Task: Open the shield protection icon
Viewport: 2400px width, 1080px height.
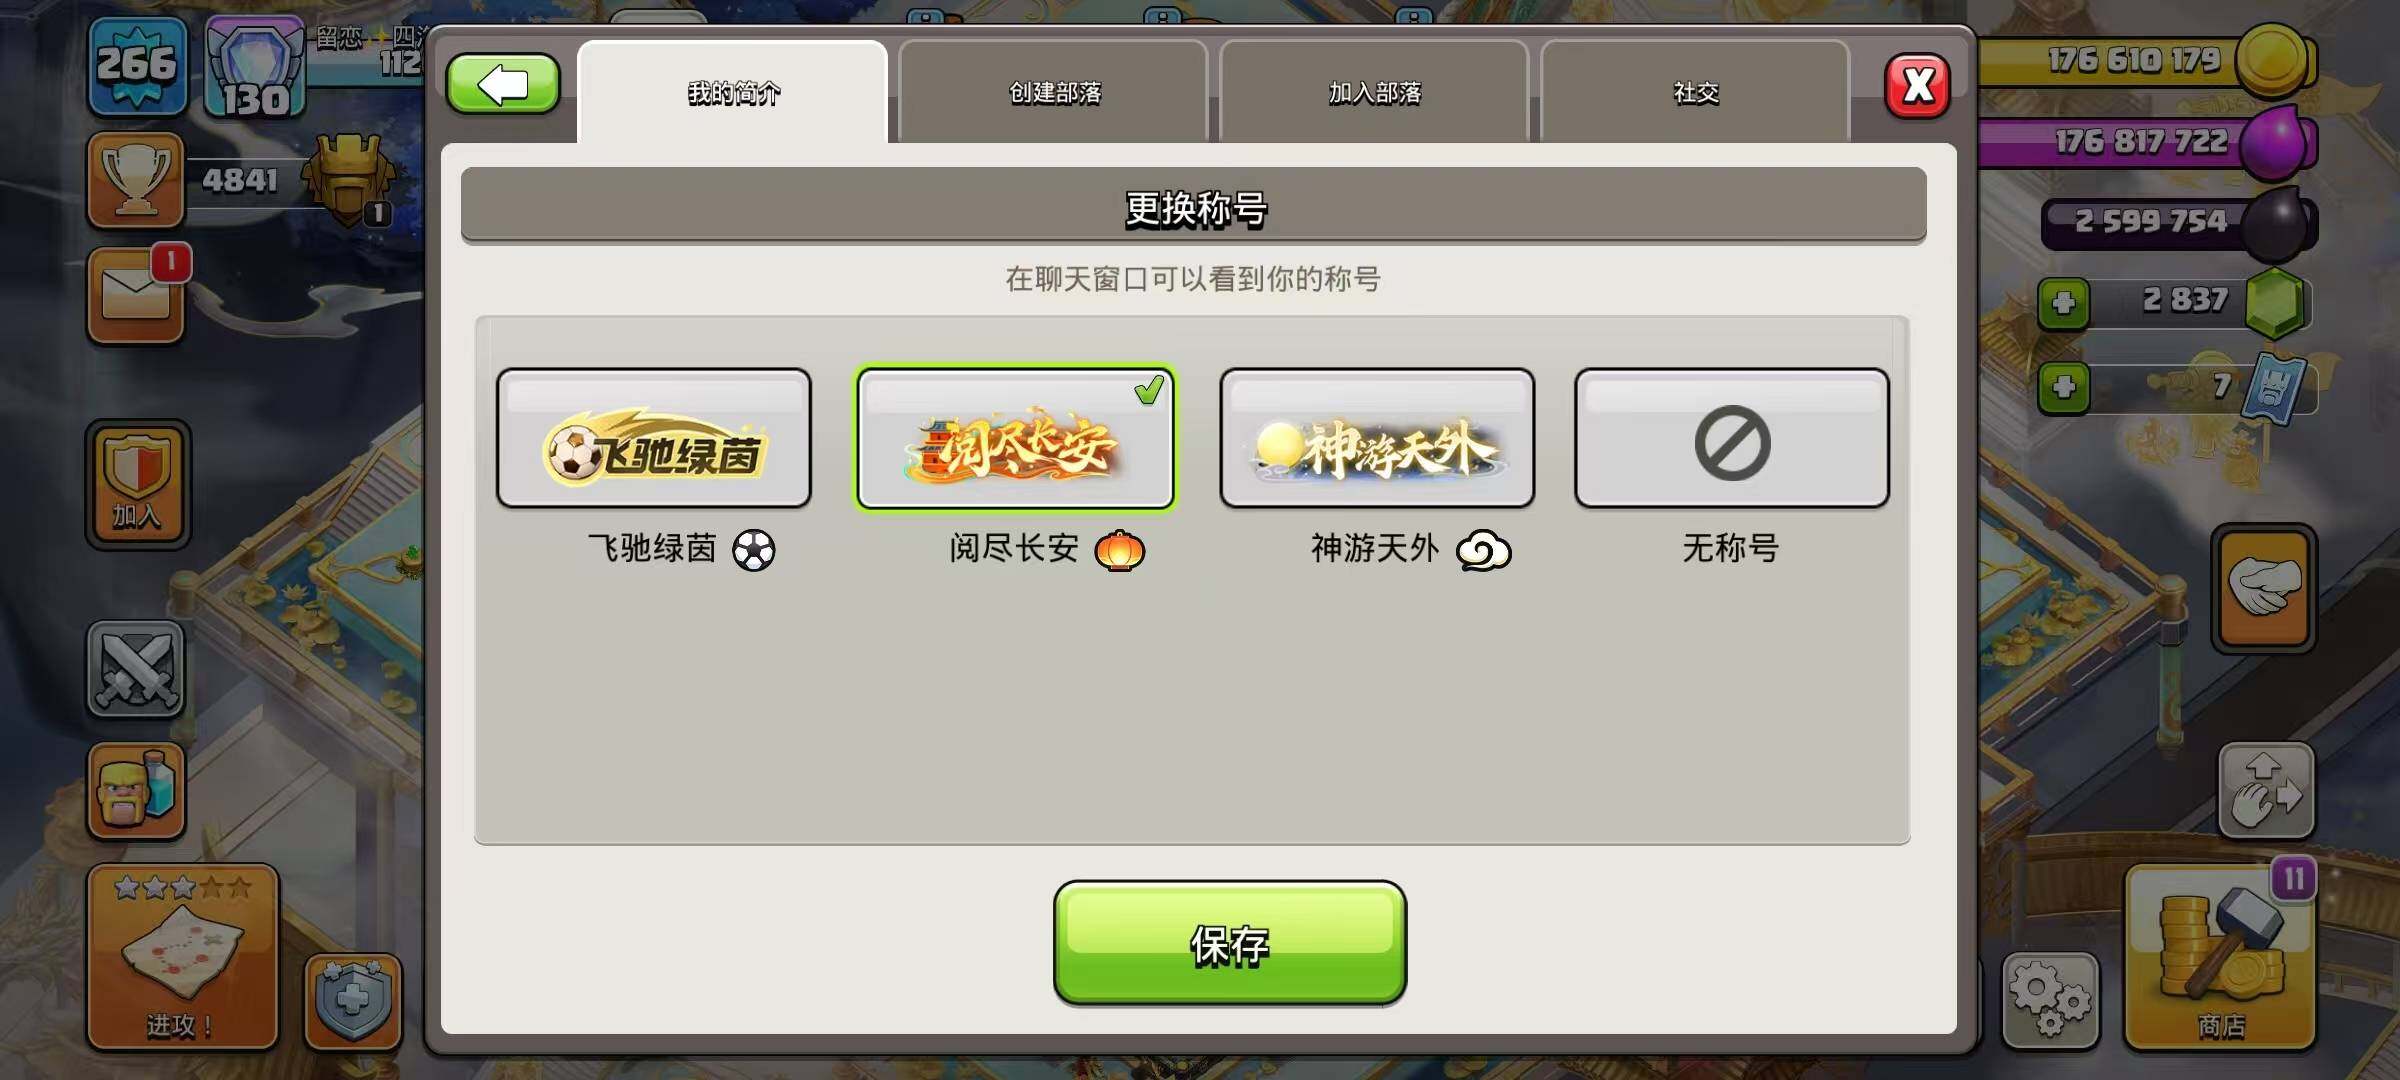Action: coord(353,1001)
